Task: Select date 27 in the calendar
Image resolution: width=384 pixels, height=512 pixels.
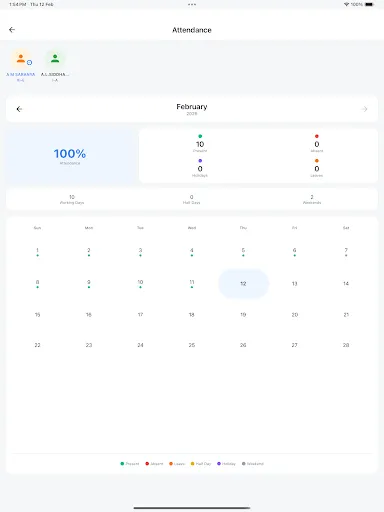Action: (x=295, y=345)
